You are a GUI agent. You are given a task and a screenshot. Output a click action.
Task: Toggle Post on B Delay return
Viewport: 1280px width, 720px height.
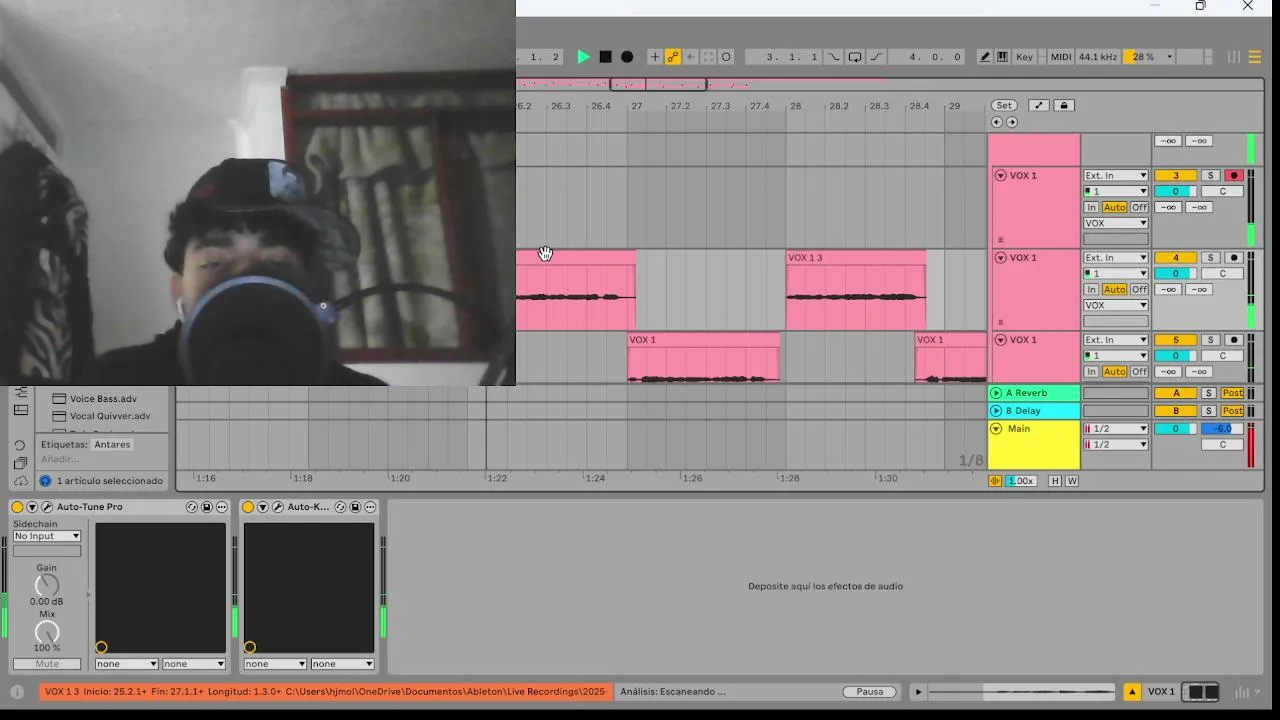coord(1232,411)
